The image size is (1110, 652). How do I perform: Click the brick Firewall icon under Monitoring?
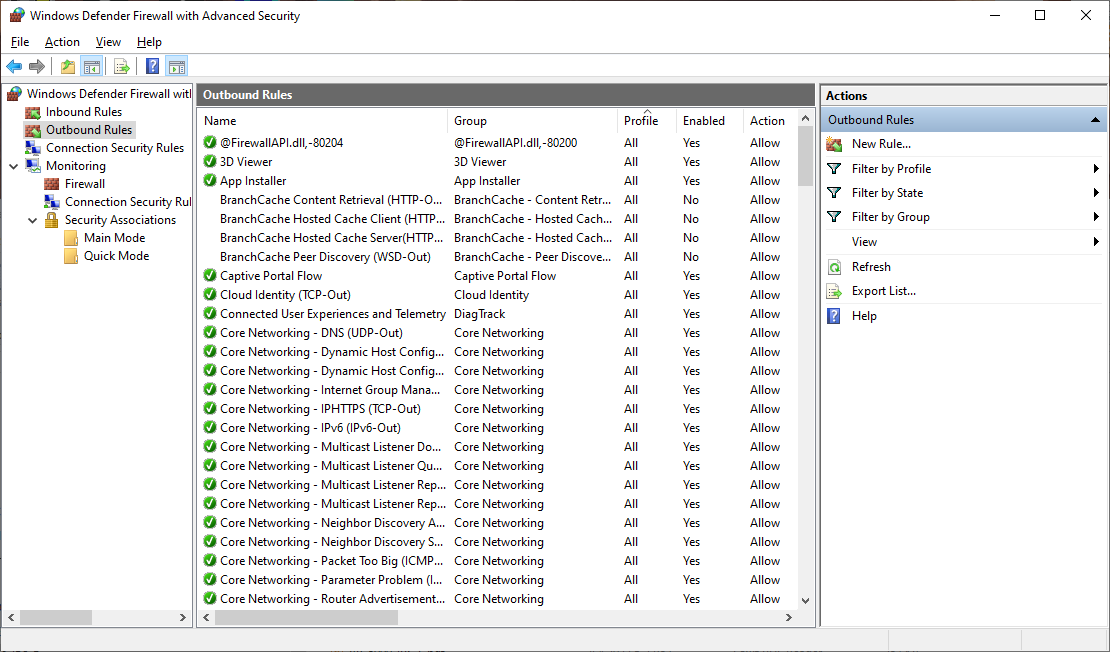(x=52, y=184)
